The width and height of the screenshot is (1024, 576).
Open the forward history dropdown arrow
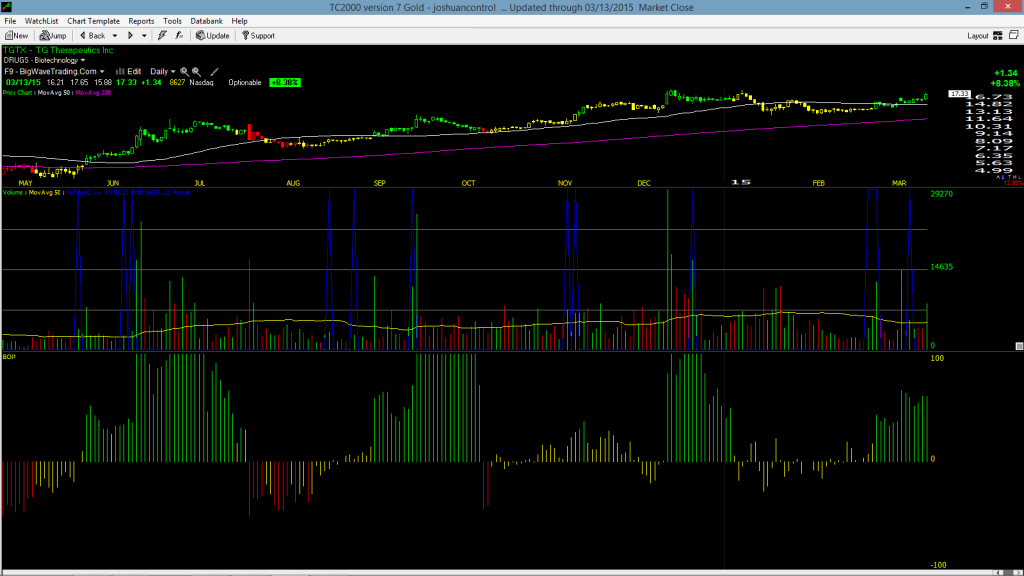(x=144, y=36)
